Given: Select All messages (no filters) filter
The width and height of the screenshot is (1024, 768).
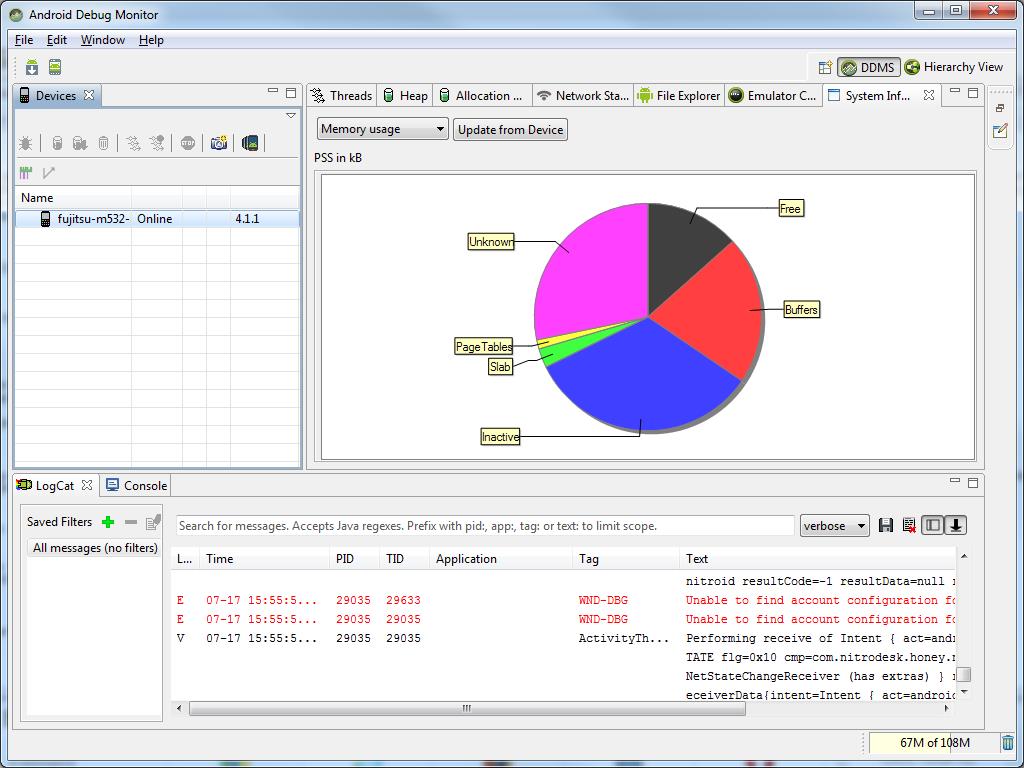Looking at the screenshot, I should point(95,548).
